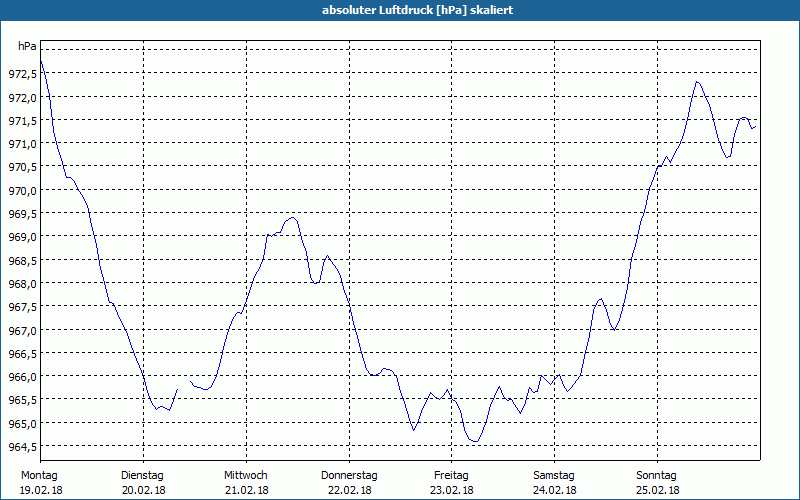800x500 pixels.
Task: Click the date 22.02.18
Action: click(349, 490)
